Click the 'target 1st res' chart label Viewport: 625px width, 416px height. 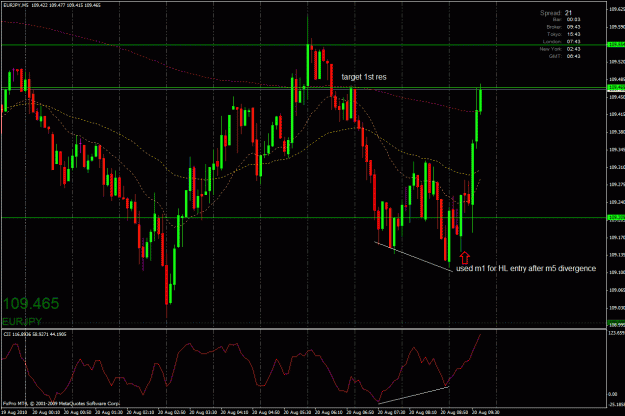(x=364, y=77)
